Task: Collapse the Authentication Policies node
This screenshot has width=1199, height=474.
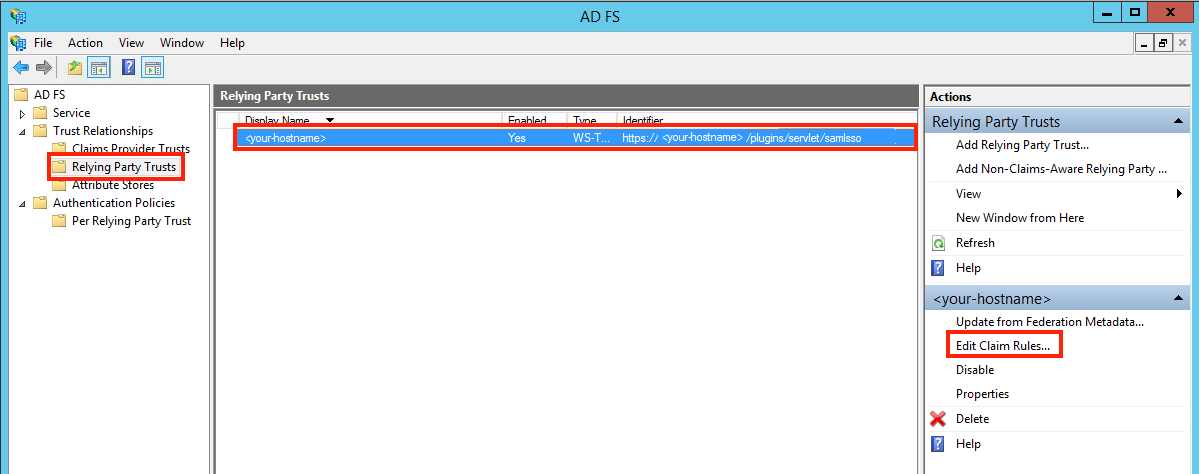Action: click(22, 204)
